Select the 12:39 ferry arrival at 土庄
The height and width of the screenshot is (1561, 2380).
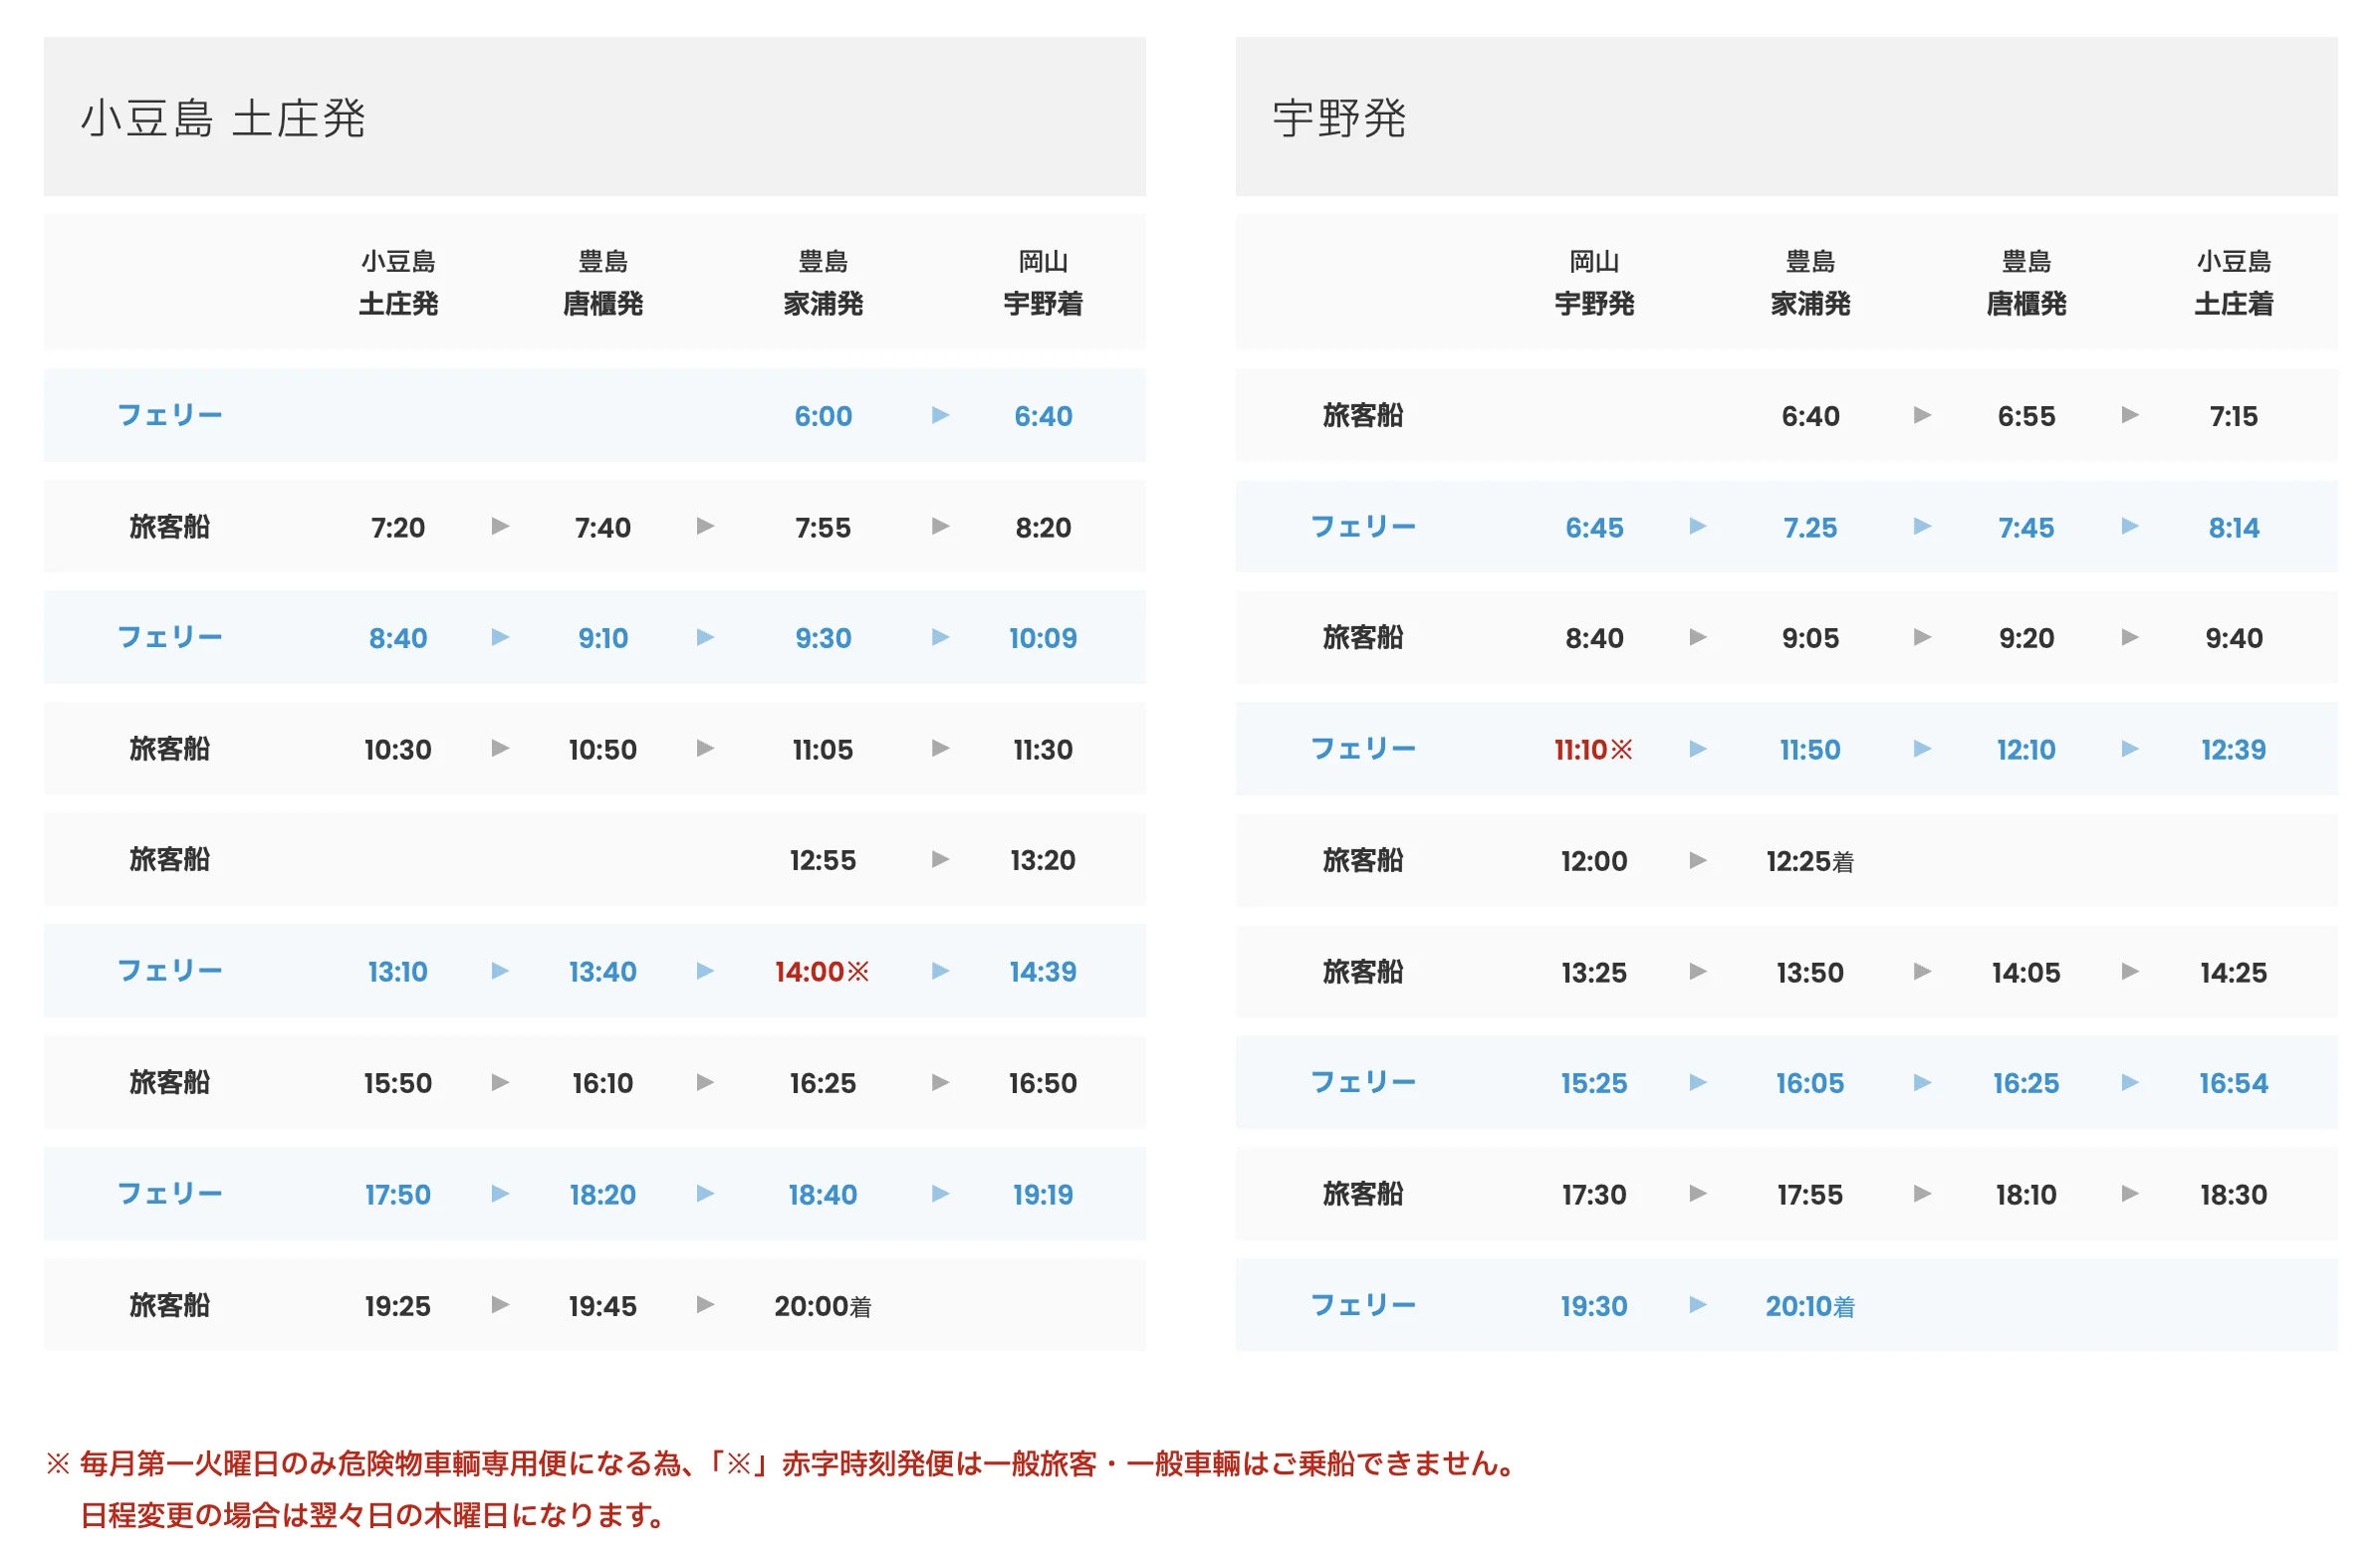click(x=2233, y=749)
